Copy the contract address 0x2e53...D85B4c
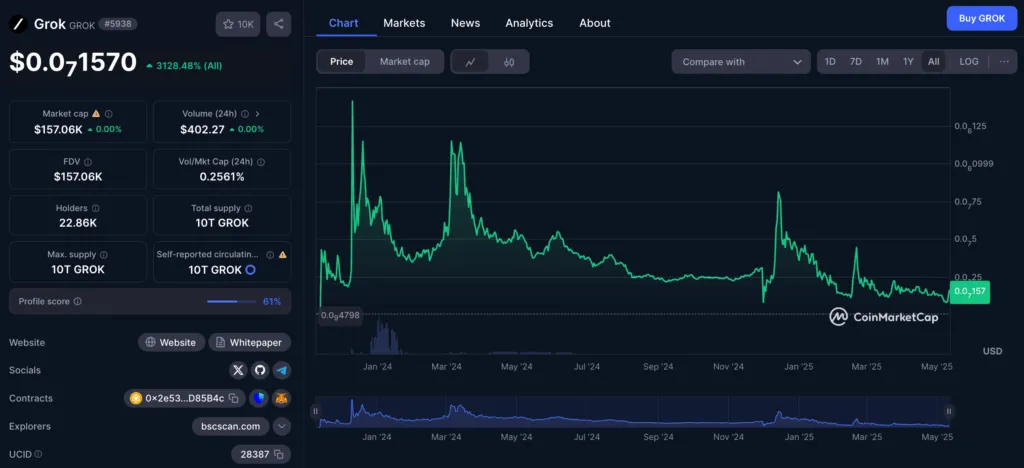Screen dimensions: 1024x468 click(x=233, y=398)
